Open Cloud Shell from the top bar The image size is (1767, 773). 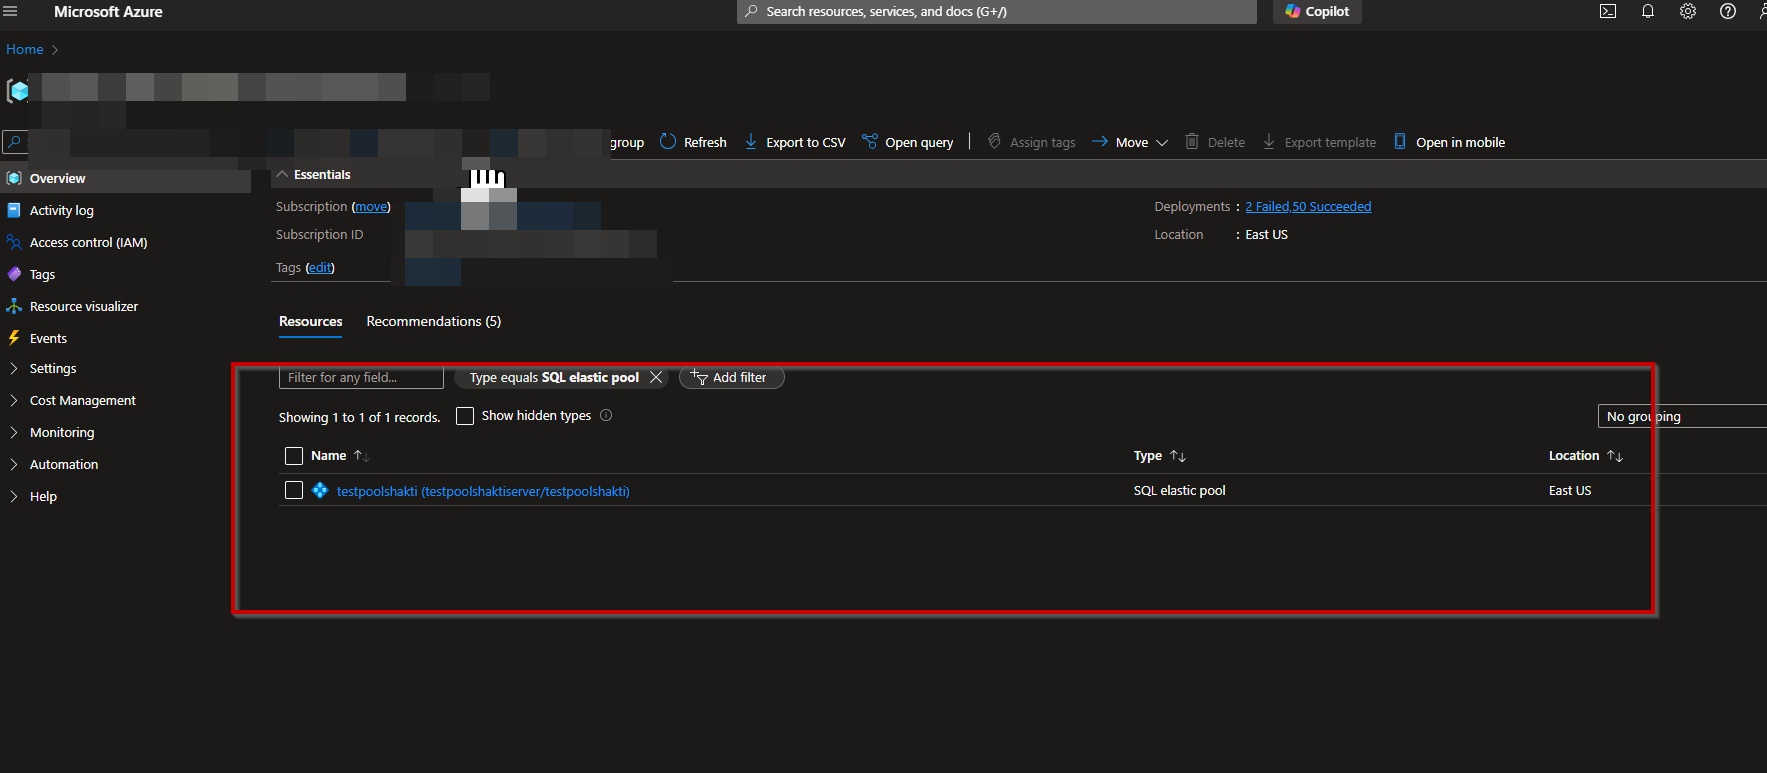[x=1608, y=12]
